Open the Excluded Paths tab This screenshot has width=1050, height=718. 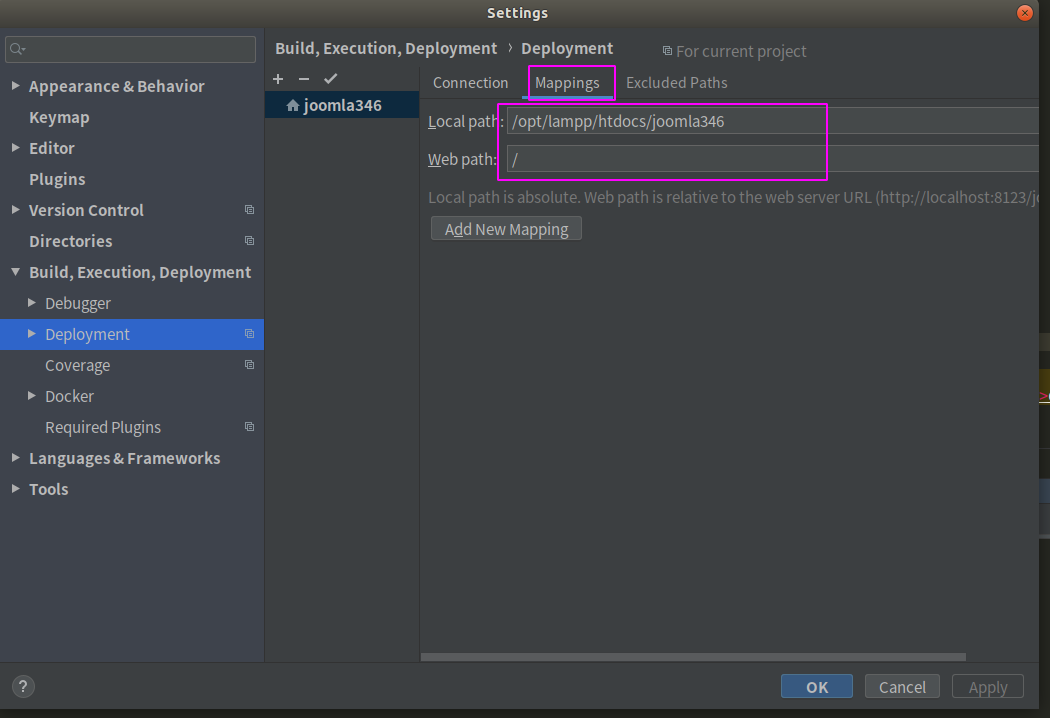676,83
